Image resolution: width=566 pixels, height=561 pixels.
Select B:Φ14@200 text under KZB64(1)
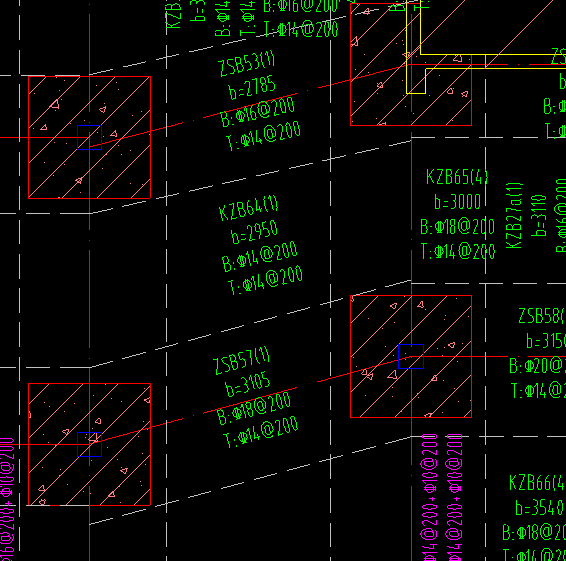(260, 256)
